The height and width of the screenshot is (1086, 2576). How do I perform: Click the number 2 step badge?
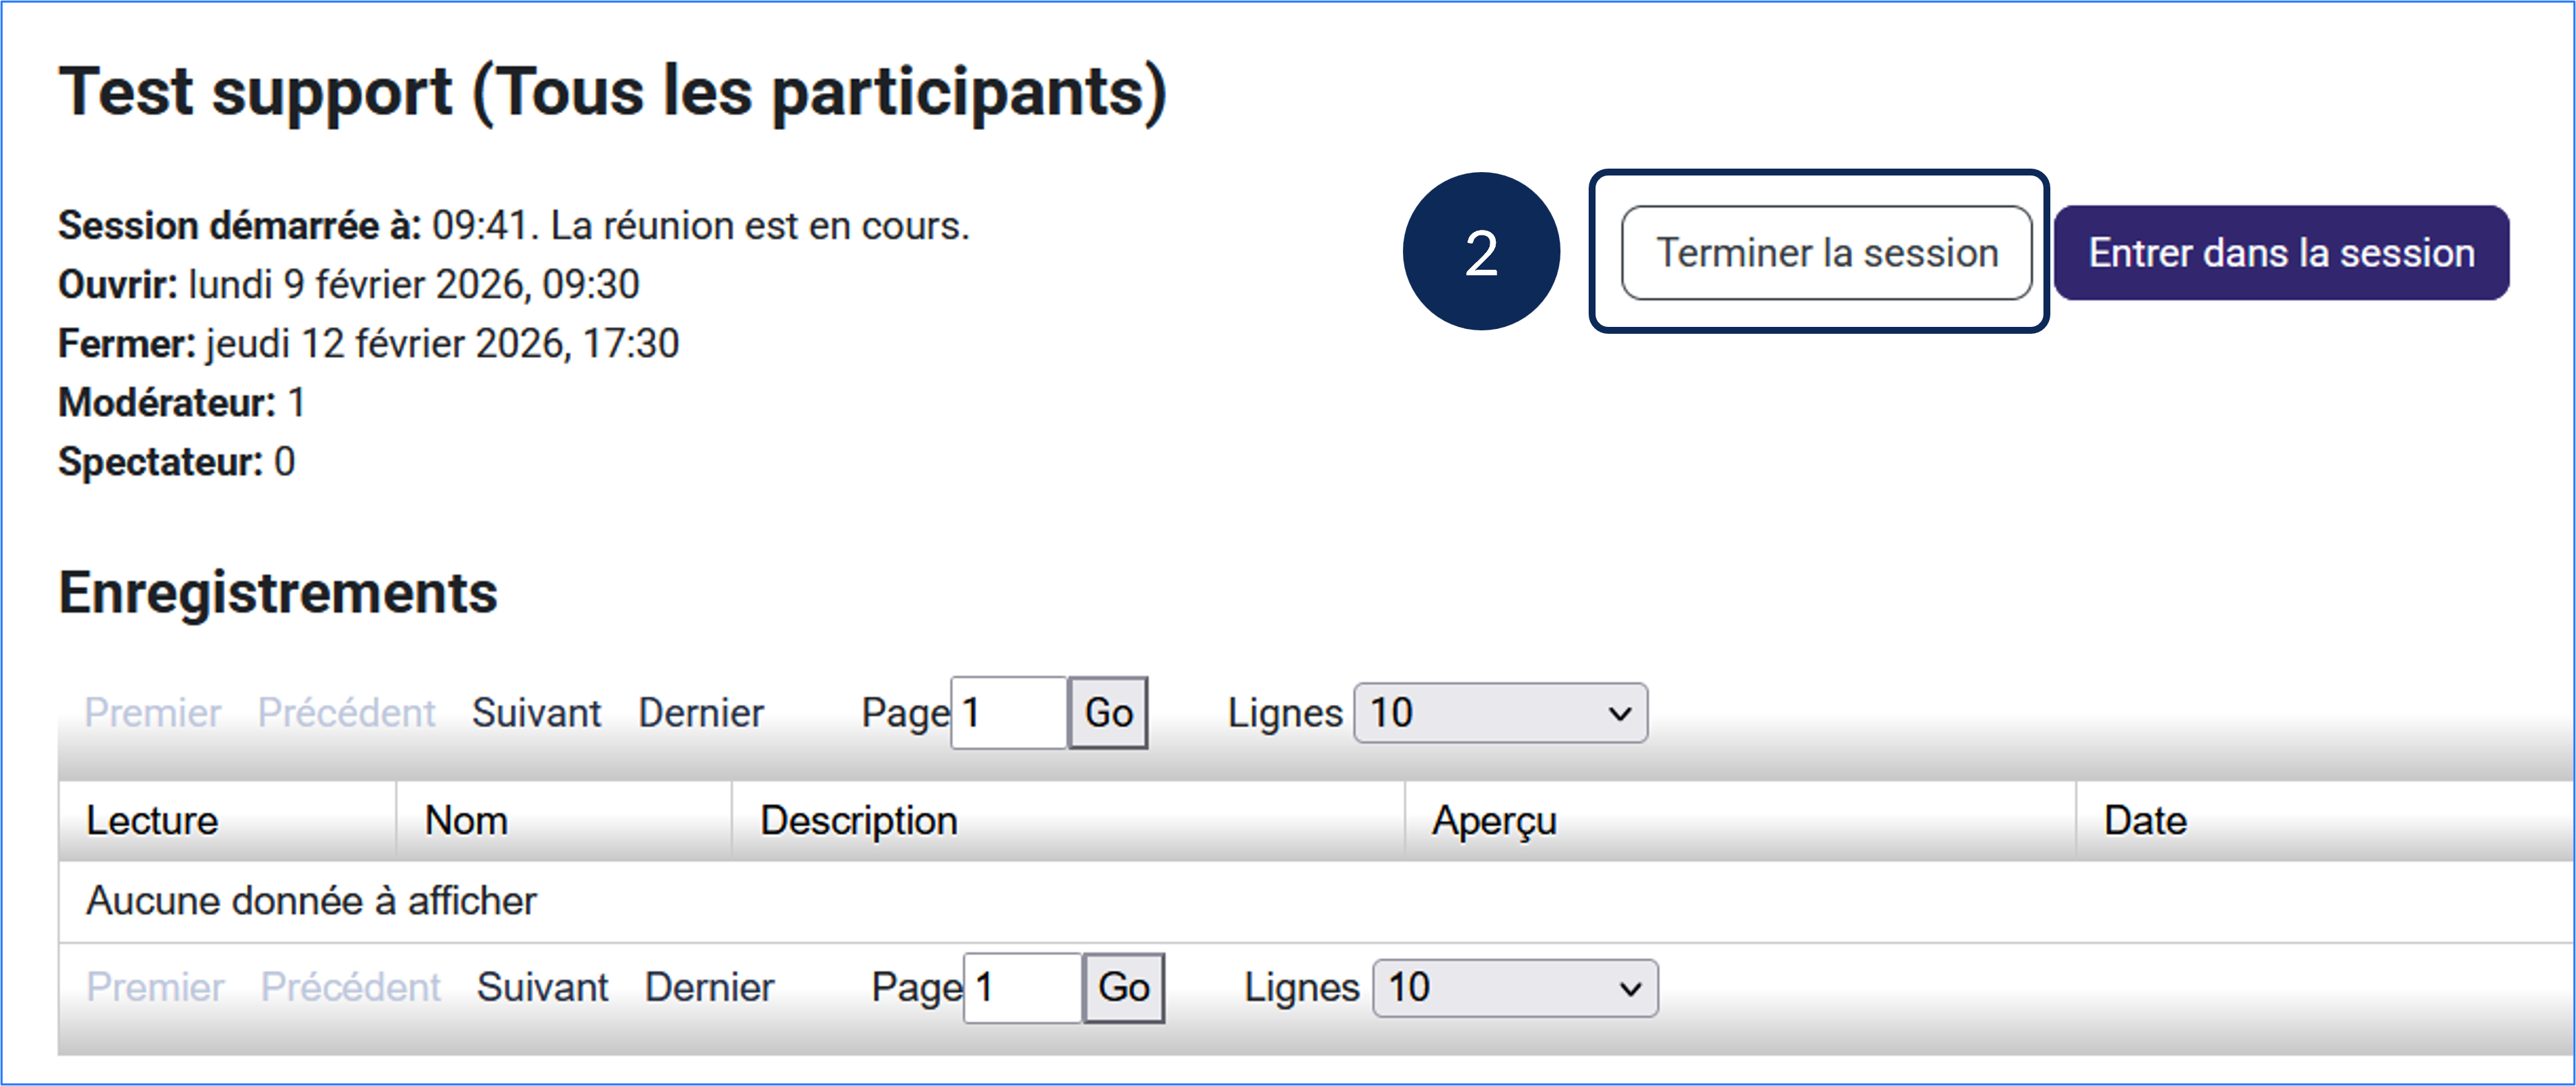(x=1481, y=252)
